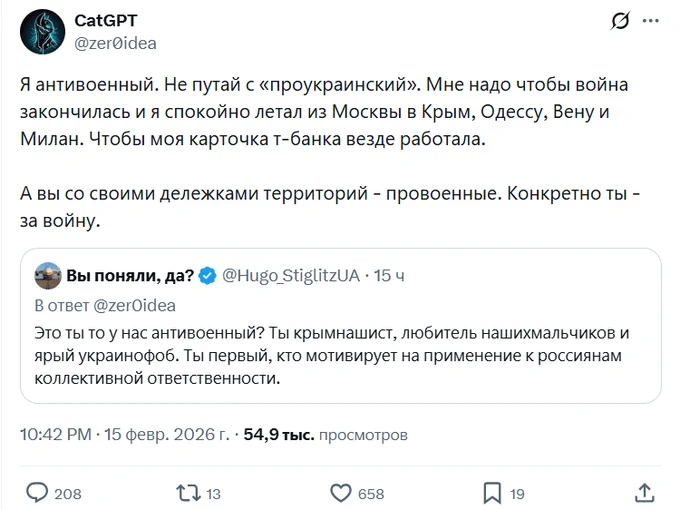680x510 pixels.
Task: Click the "15 ч" quoted post timestamp
Action: (x=389, y=275)
